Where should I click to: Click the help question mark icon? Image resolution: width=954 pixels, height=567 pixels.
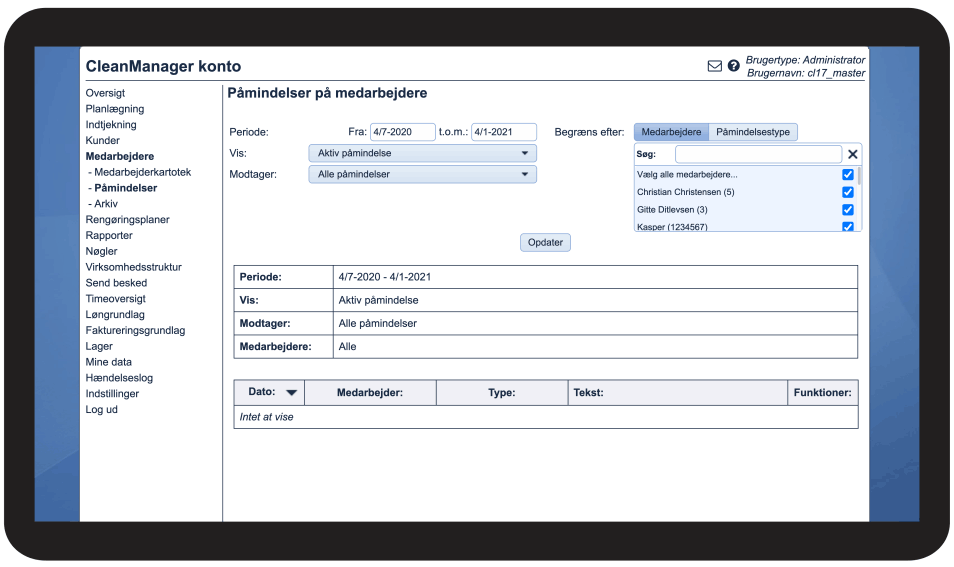(734, 66)
